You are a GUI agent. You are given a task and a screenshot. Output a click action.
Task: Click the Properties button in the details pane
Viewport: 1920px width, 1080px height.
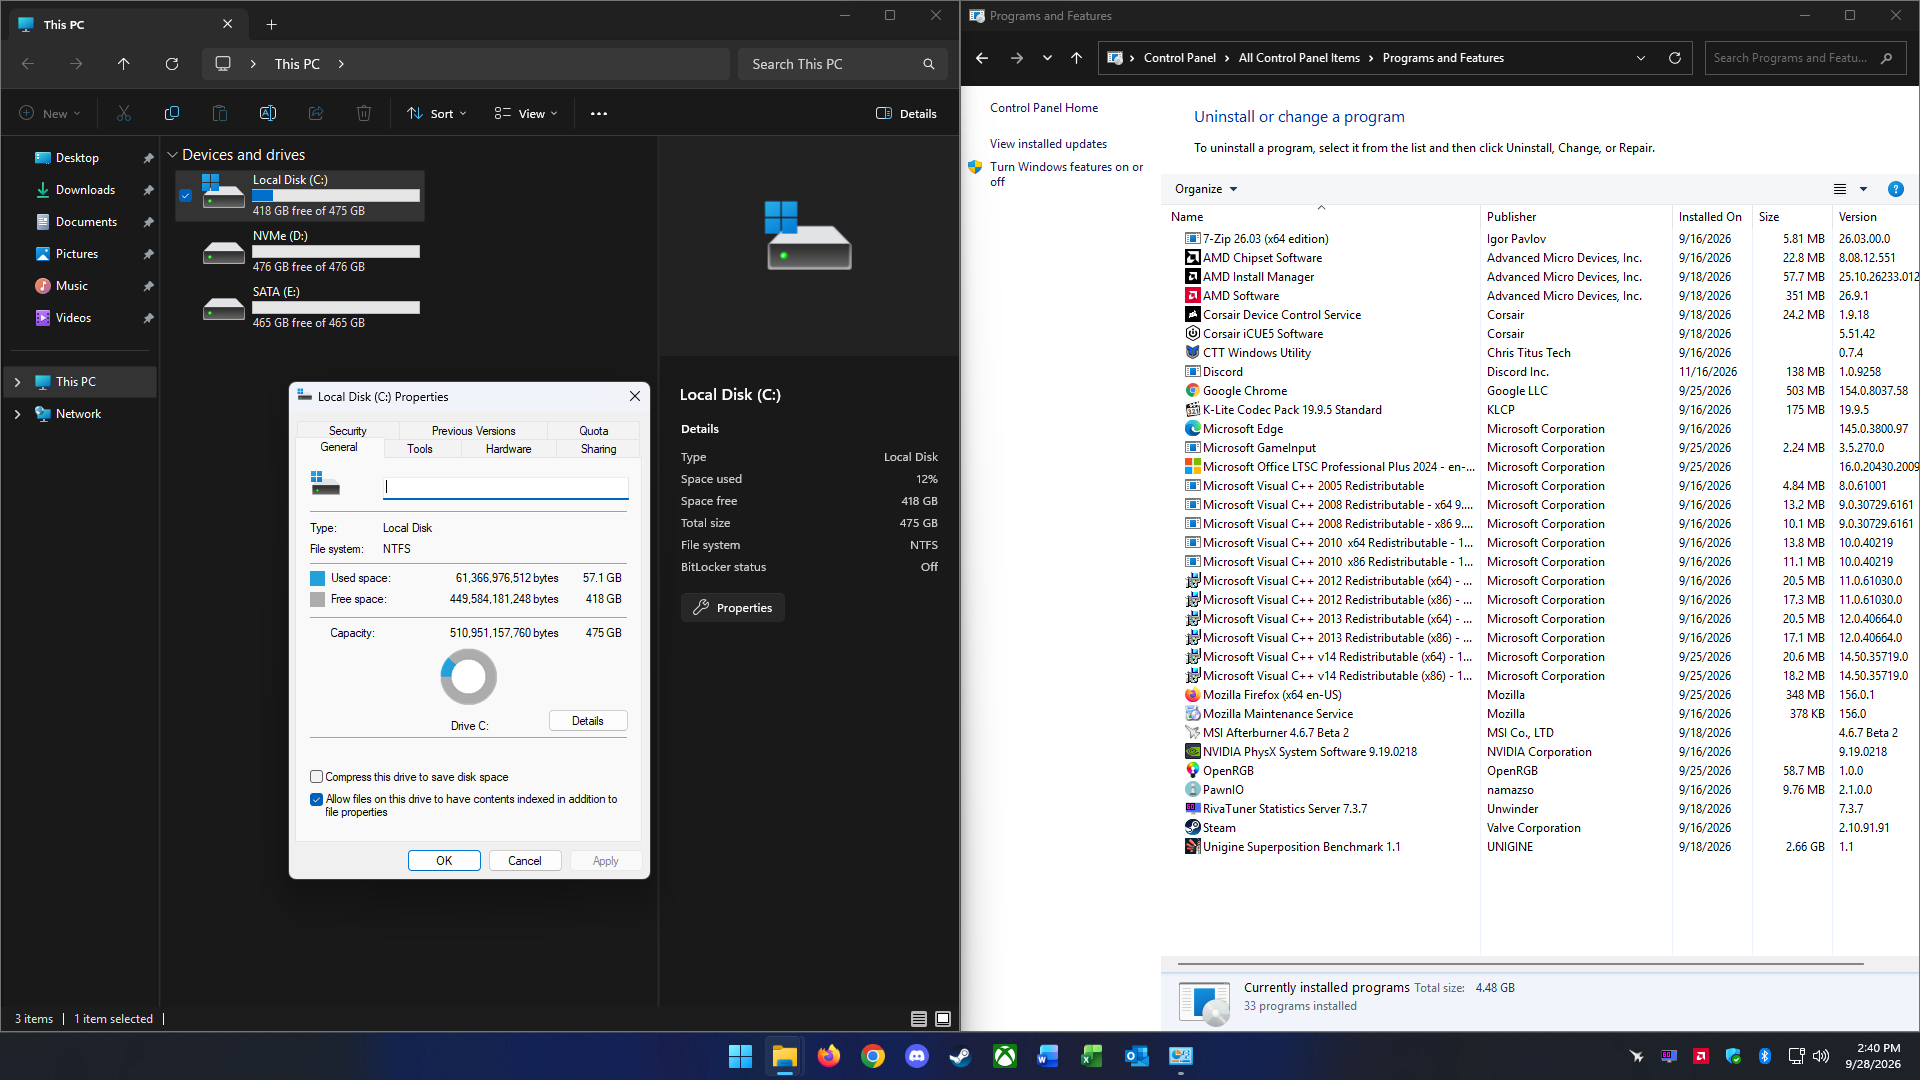pos(733,608)
